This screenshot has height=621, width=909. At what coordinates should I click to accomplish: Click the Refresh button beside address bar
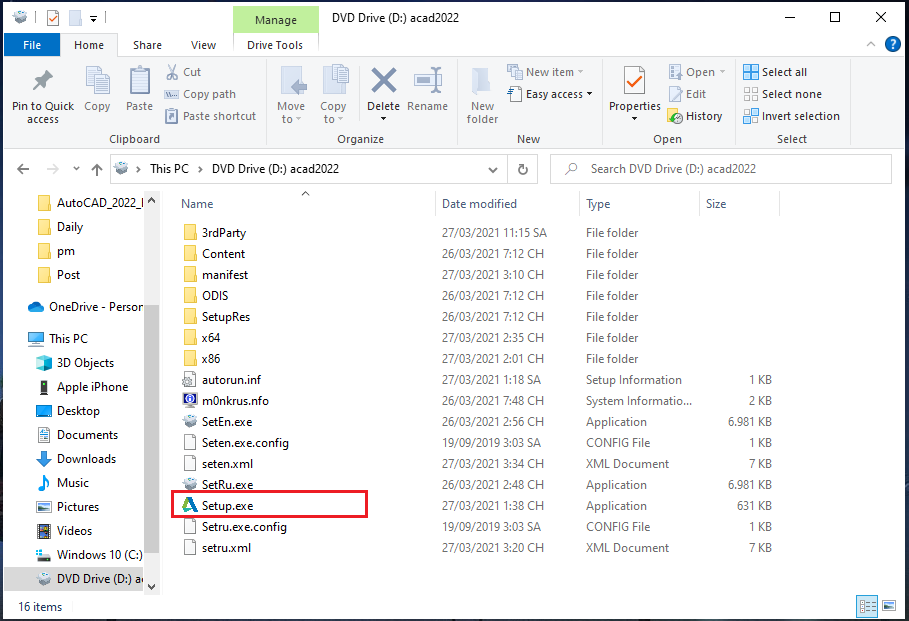pos(522,169)
